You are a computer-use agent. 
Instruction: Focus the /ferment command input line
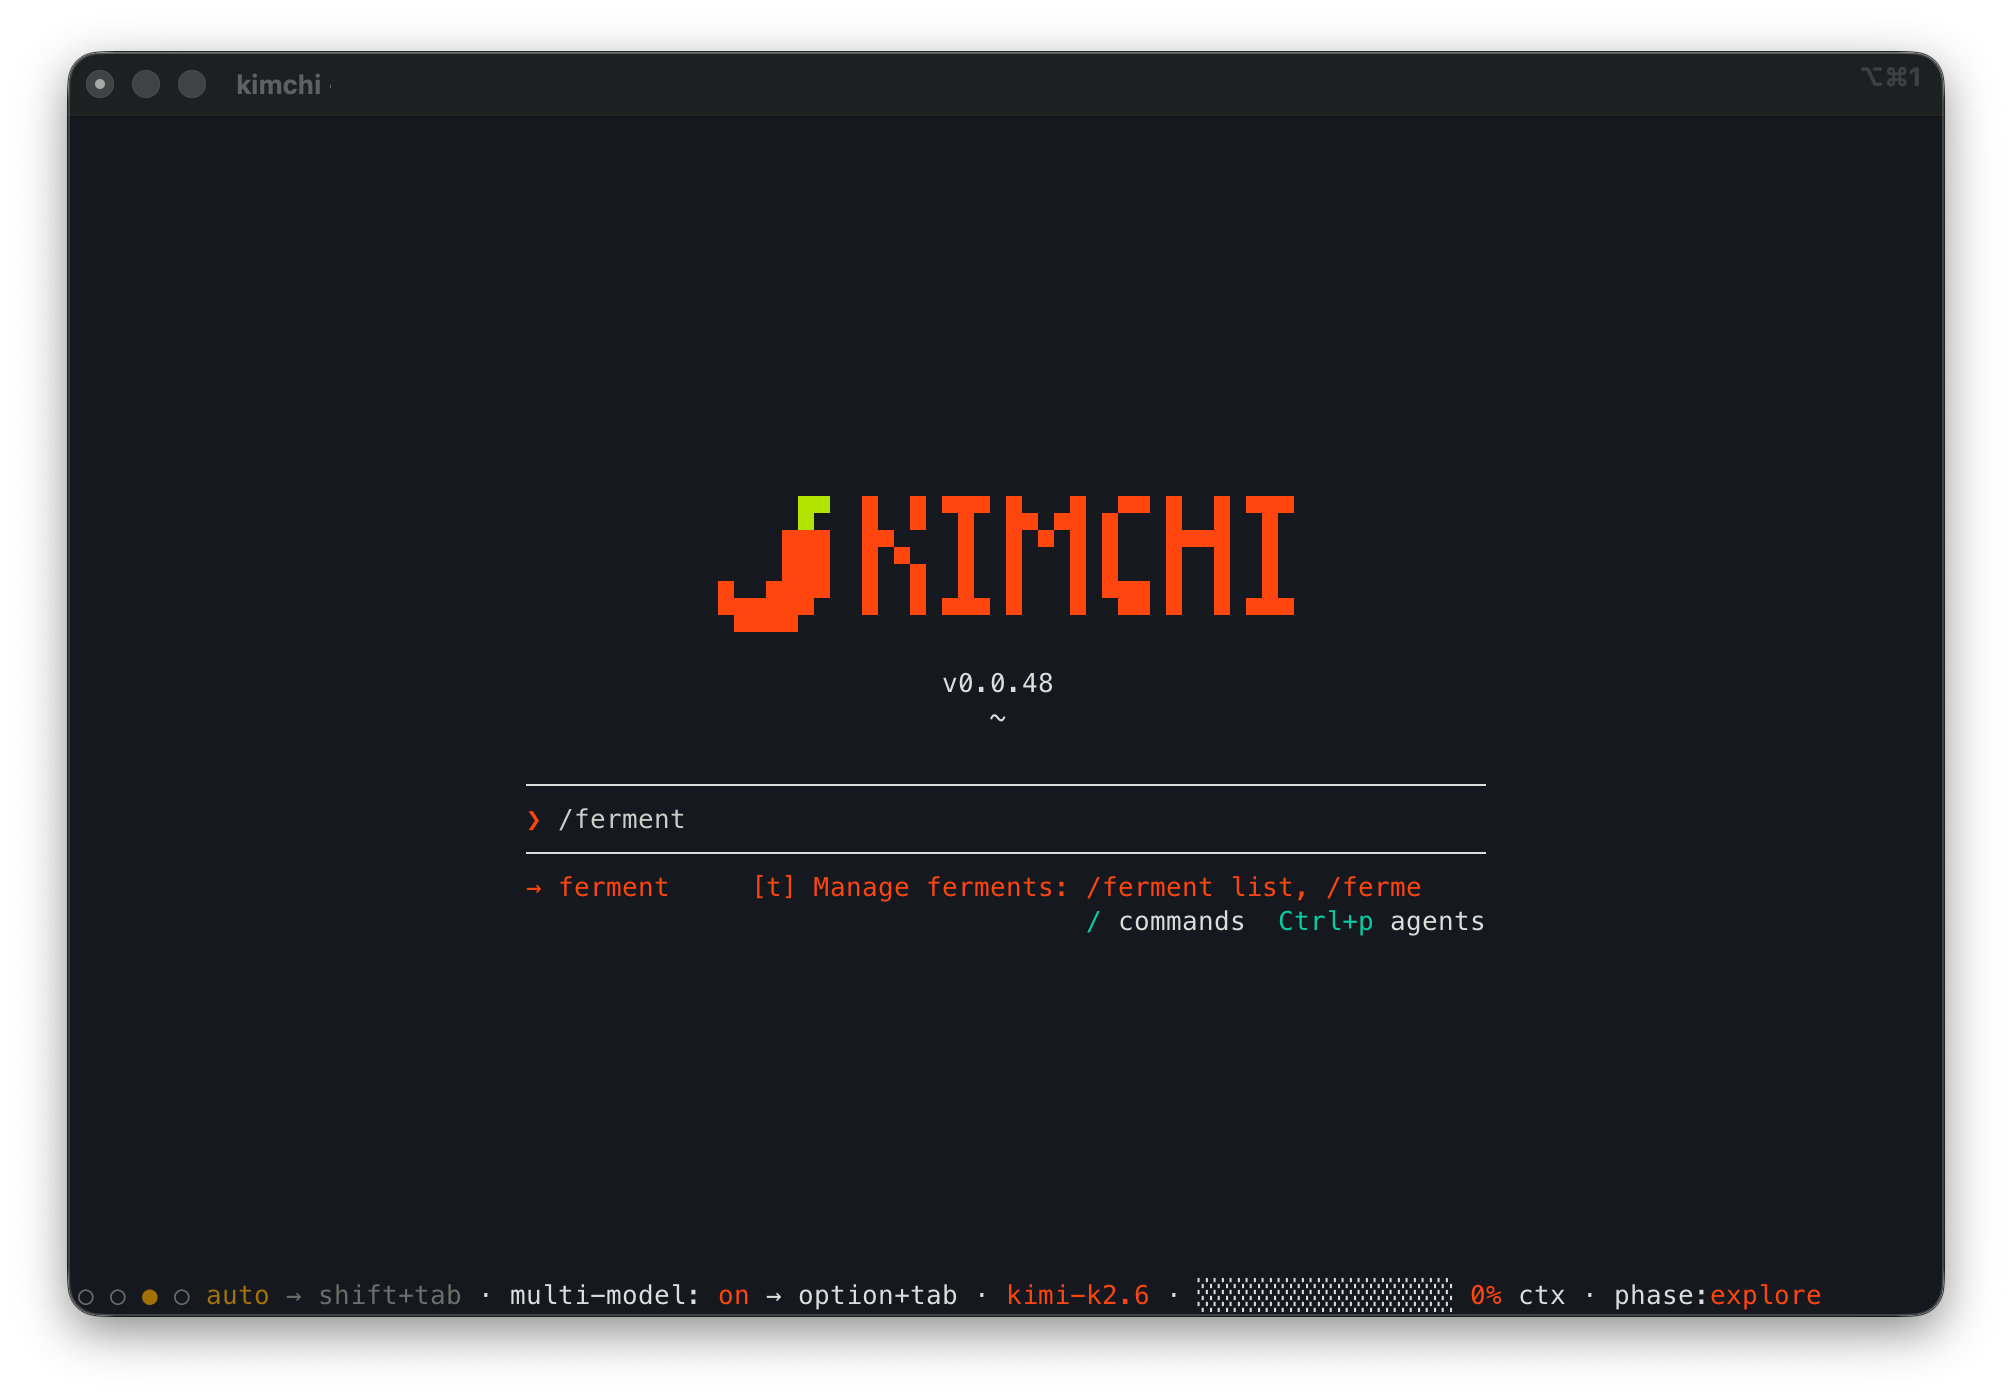pos(1006,819)
